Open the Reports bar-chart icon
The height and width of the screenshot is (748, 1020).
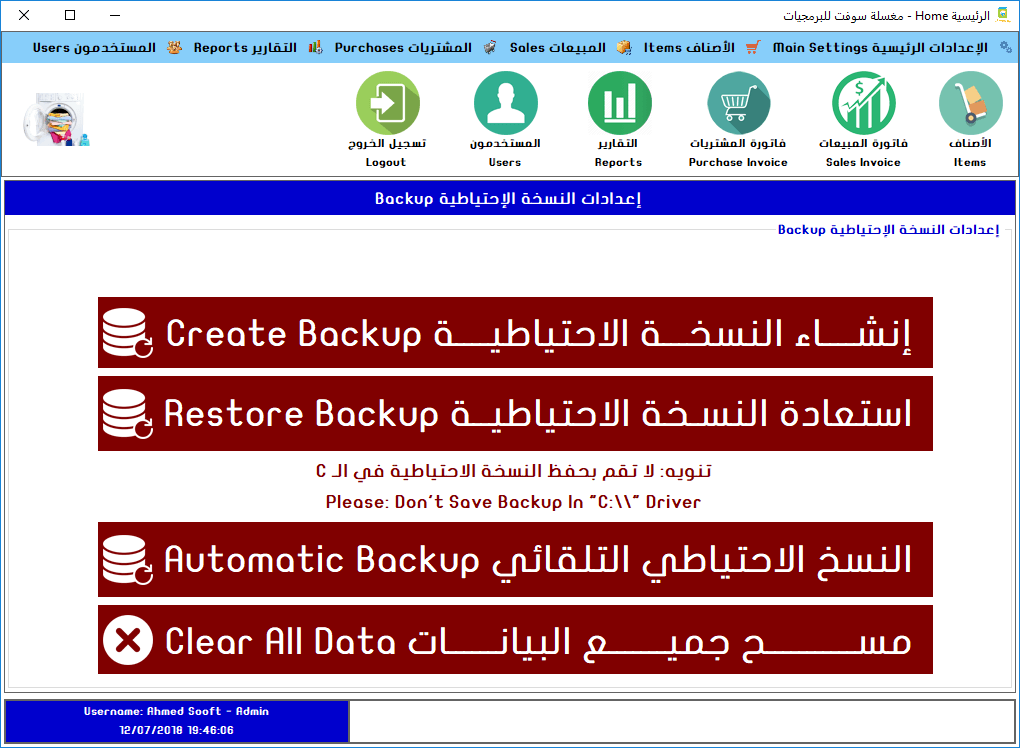[x=619, y=103]
